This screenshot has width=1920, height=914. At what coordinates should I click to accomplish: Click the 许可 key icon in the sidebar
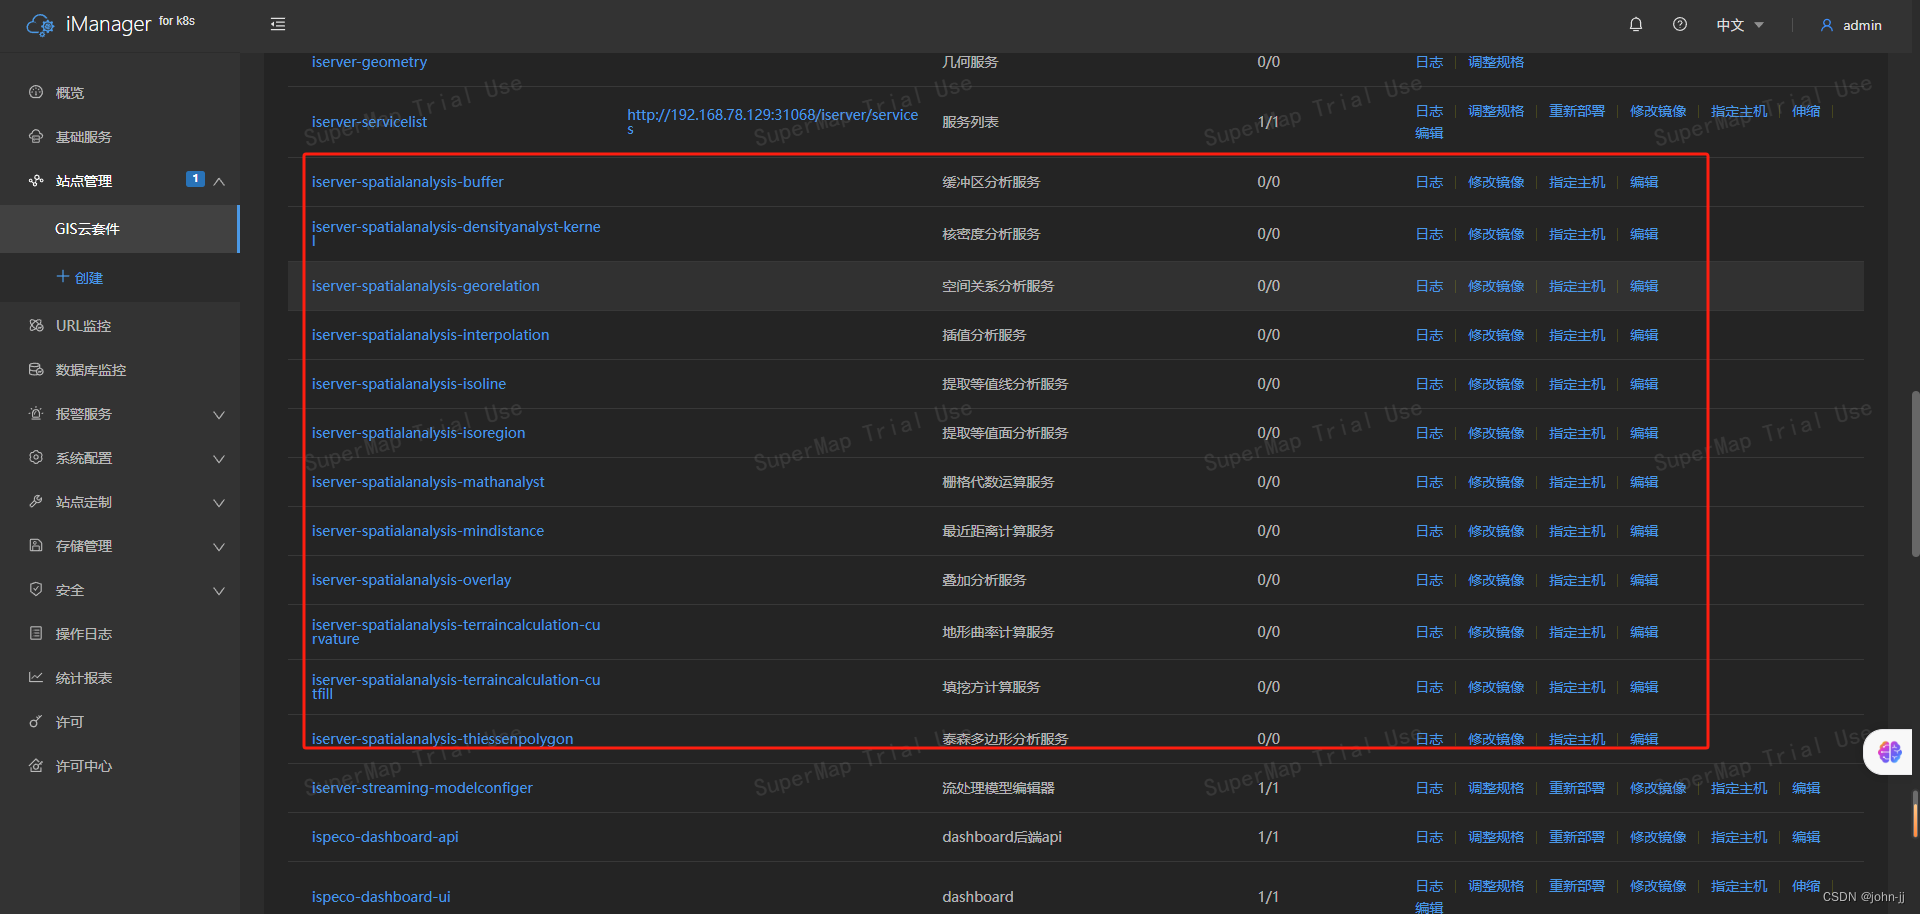[36, 721]
